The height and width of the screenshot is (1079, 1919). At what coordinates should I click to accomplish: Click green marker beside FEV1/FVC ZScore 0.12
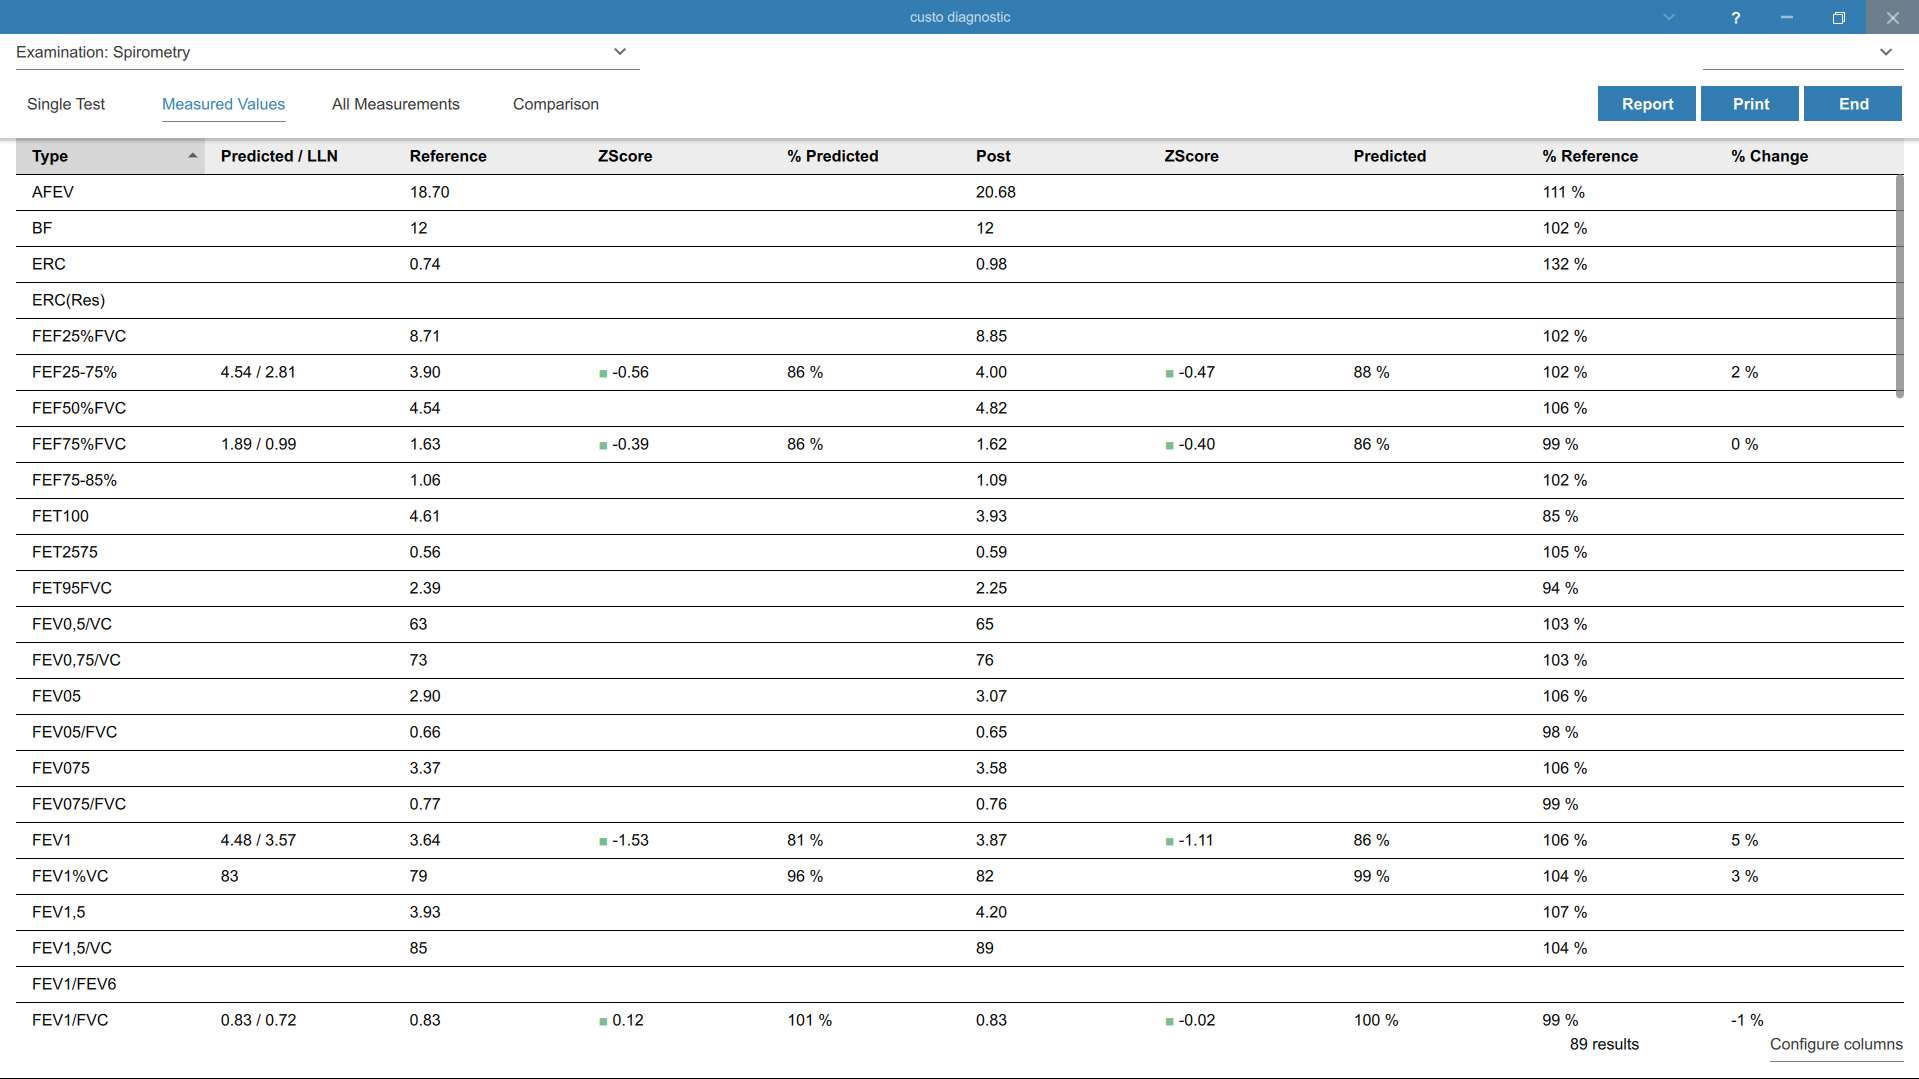tap(603, 1021)
